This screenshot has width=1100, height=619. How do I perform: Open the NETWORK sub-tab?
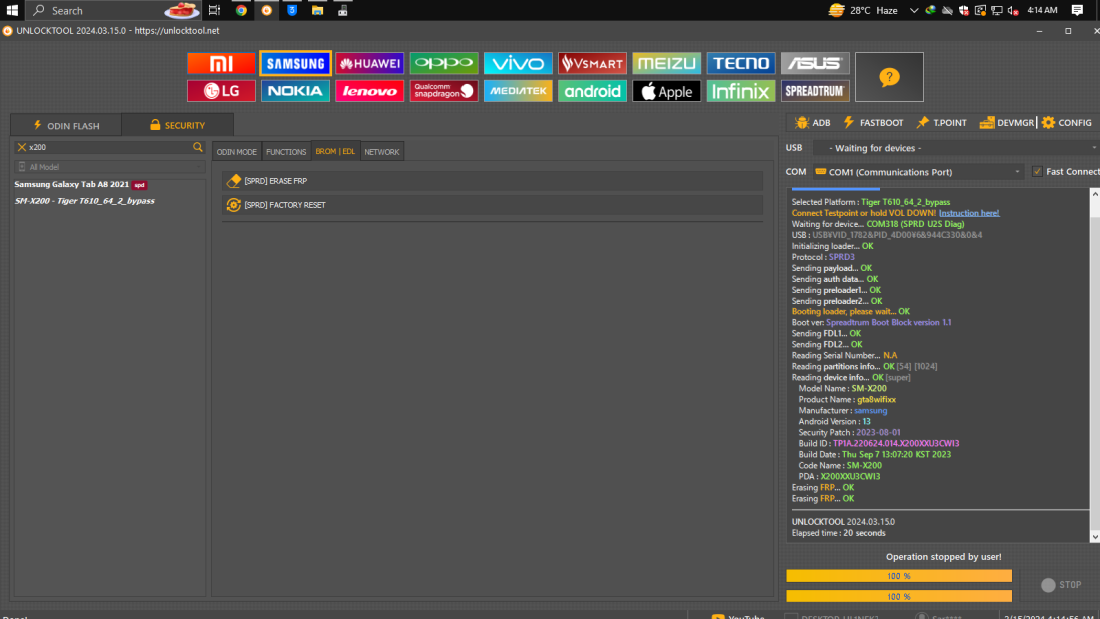coord(382,152)
